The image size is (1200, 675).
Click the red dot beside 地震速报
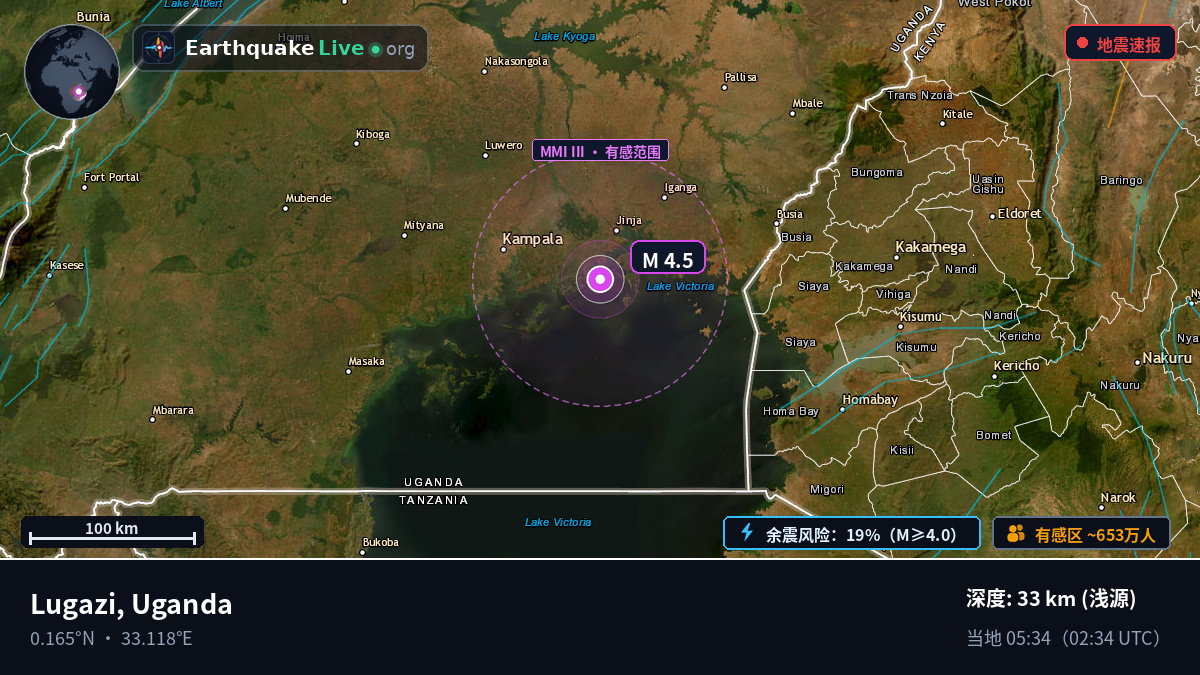(x=1082, y=43)
